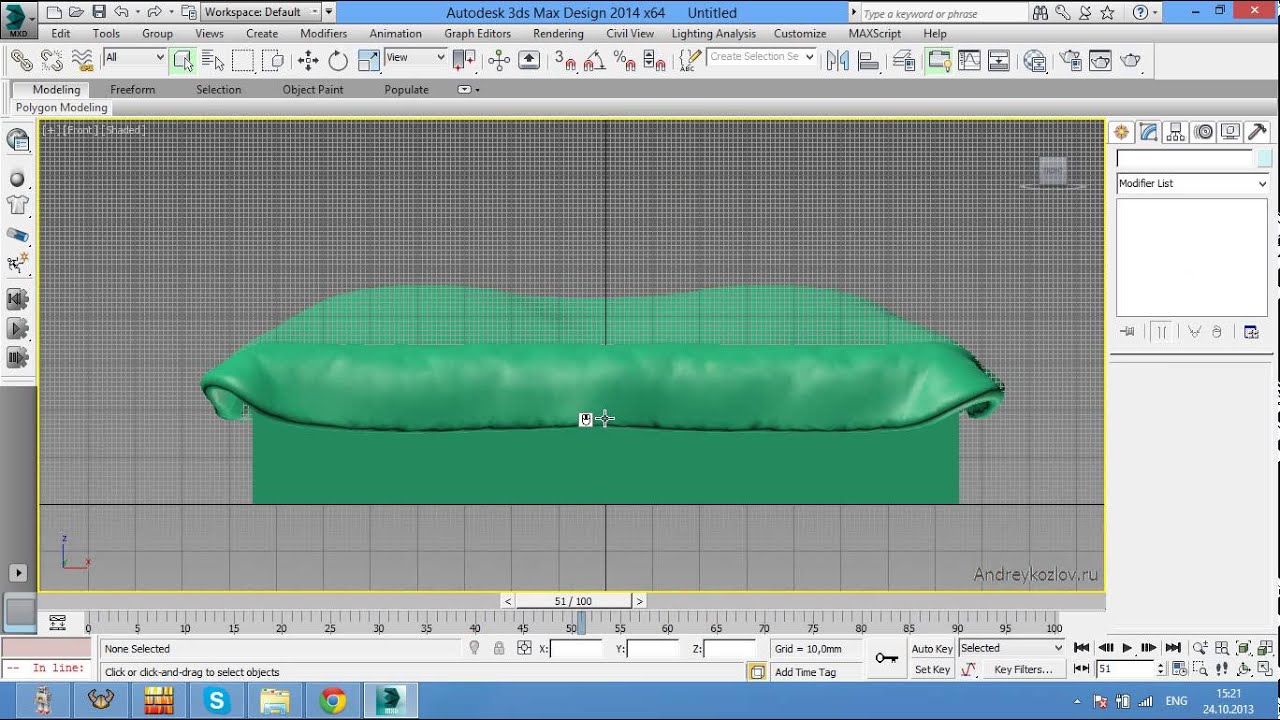Click the Go to End playback button

pyautogui.click(x=1173, y=648)
